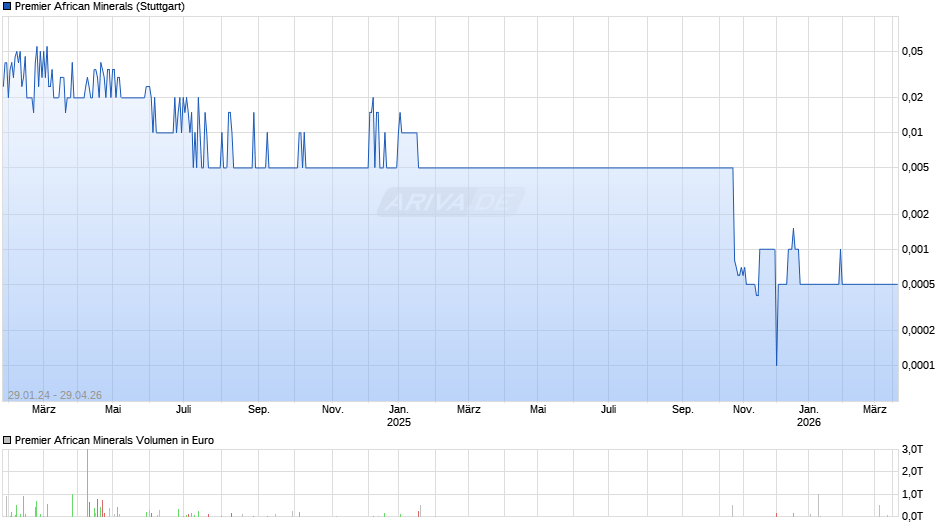This screenshot has width=940, height=526.
Task: Click the price axis label 0,002
Action: coord(915,214)
